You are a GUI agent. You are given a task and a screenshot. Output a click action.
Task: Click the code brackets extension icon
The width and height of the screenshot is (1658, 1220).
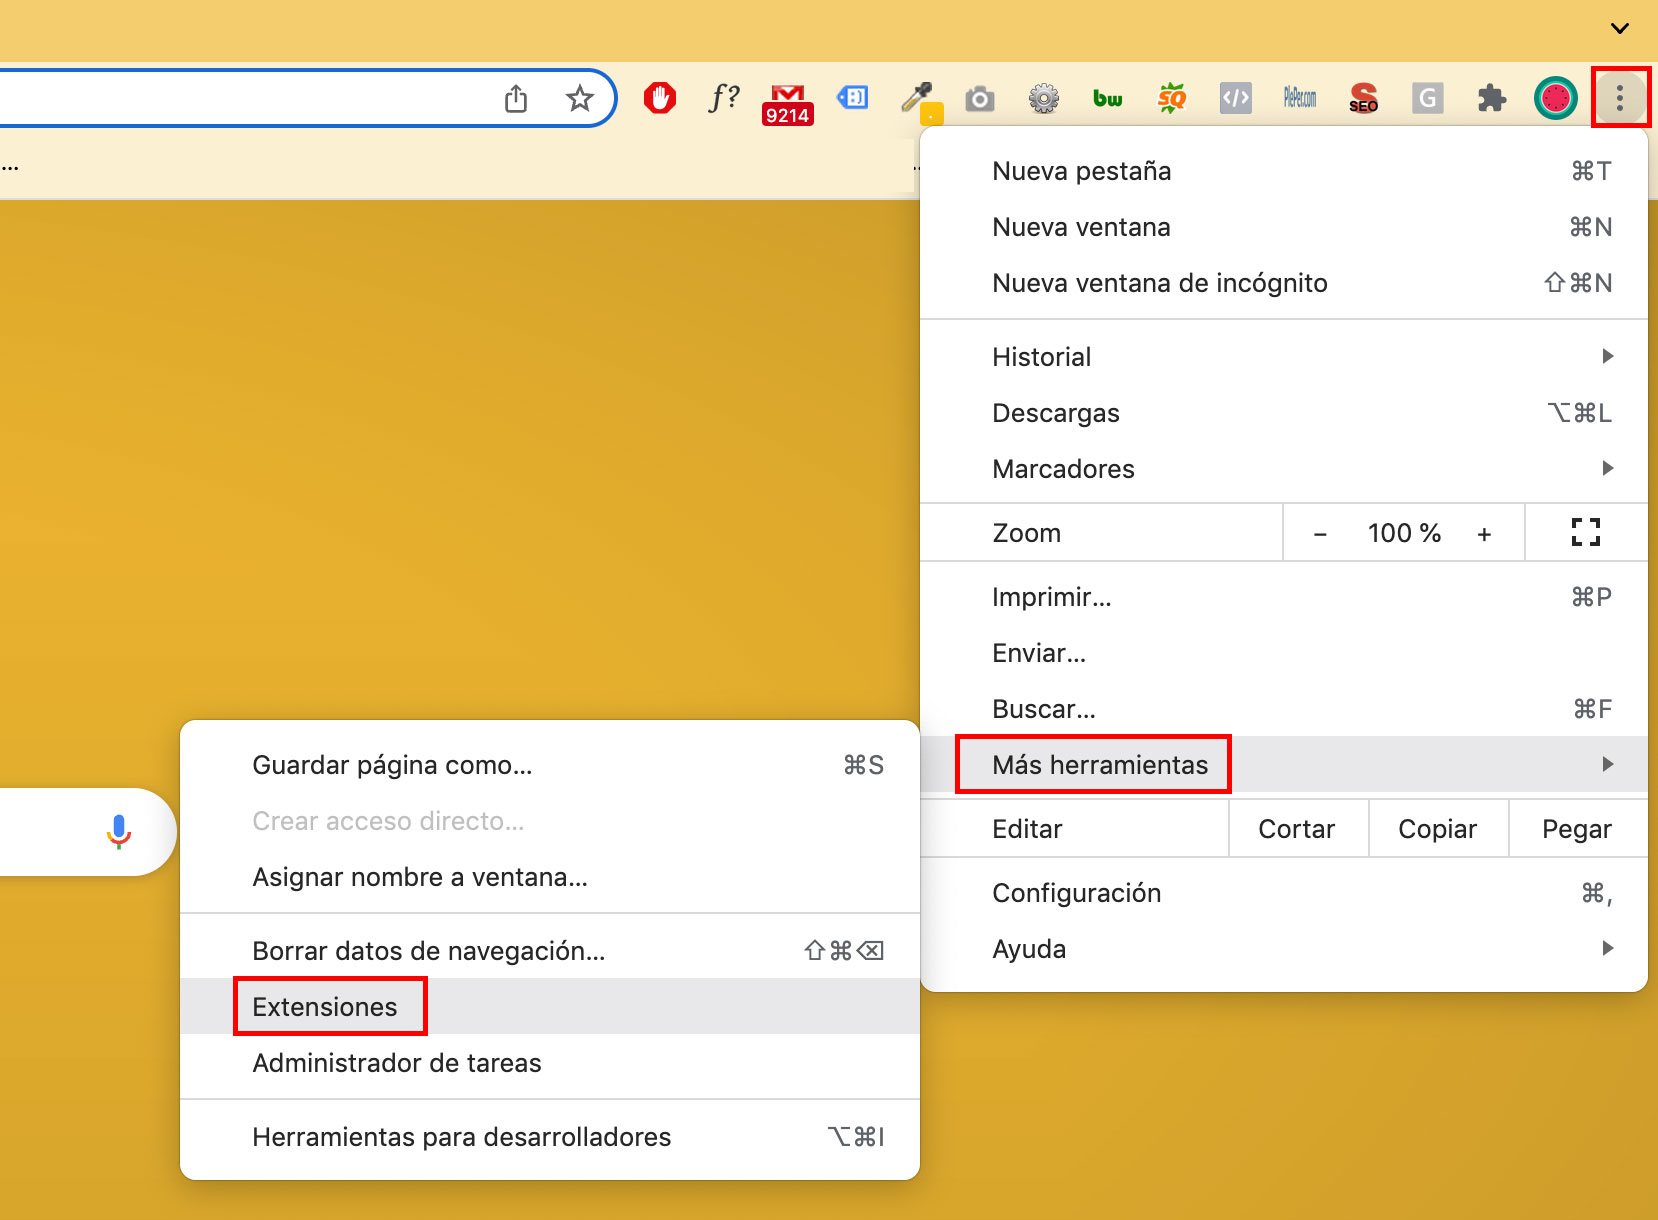[1236, 98]
